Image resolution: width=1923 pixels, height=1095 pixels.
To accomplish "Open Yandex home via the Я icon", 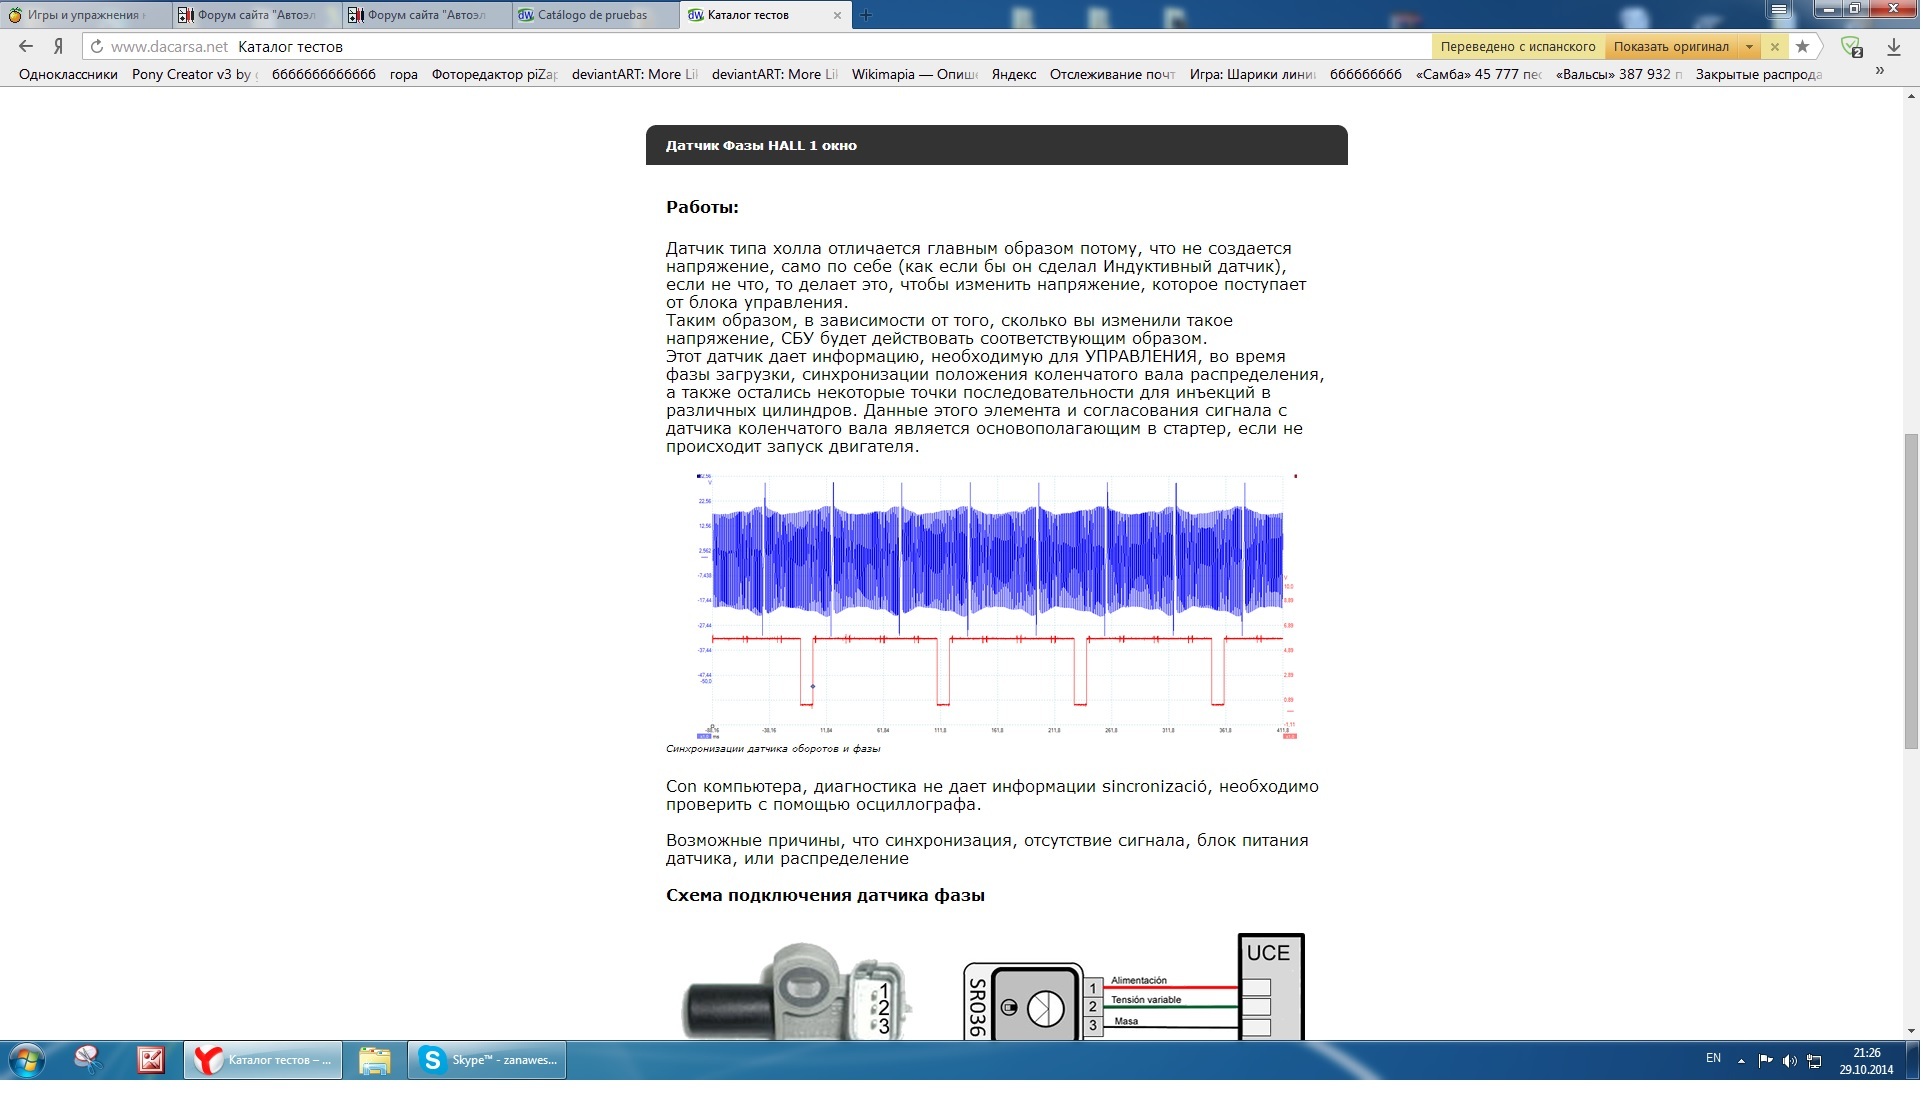I will [x=59, y=46].
